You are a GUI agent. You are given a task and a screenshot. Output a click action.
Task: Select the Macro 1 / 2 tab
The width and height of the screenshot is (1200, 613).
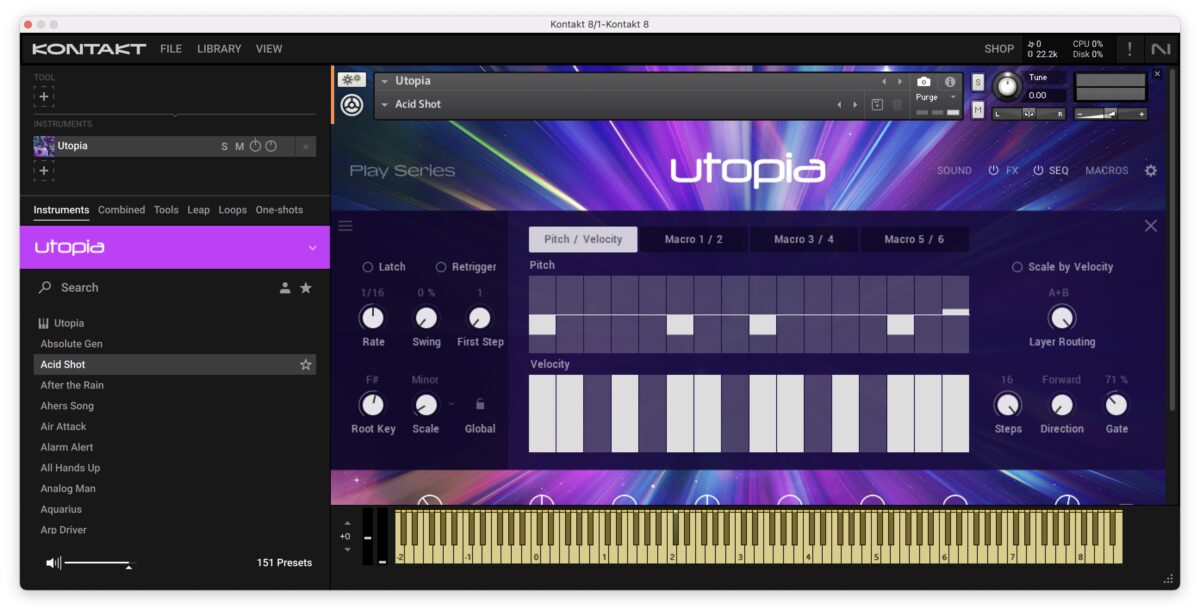tap(693, 239)
